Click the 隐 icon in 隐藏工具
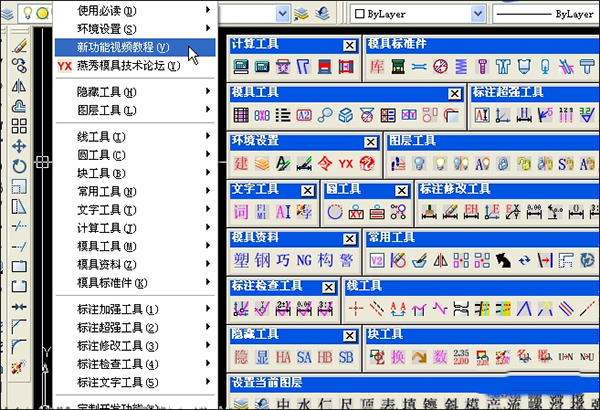The width and height of the screenshot is (600, 410). 241,357
